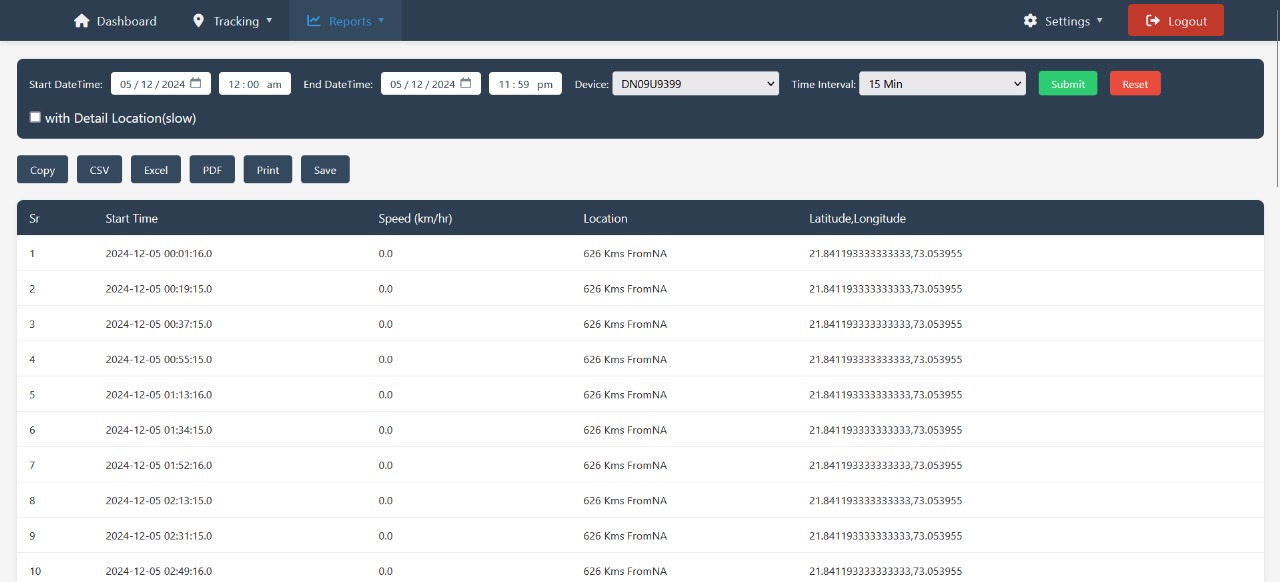Screen dimensions: 1280x582
Task: Export the report as PDF
Action: [x=212, y=170]
